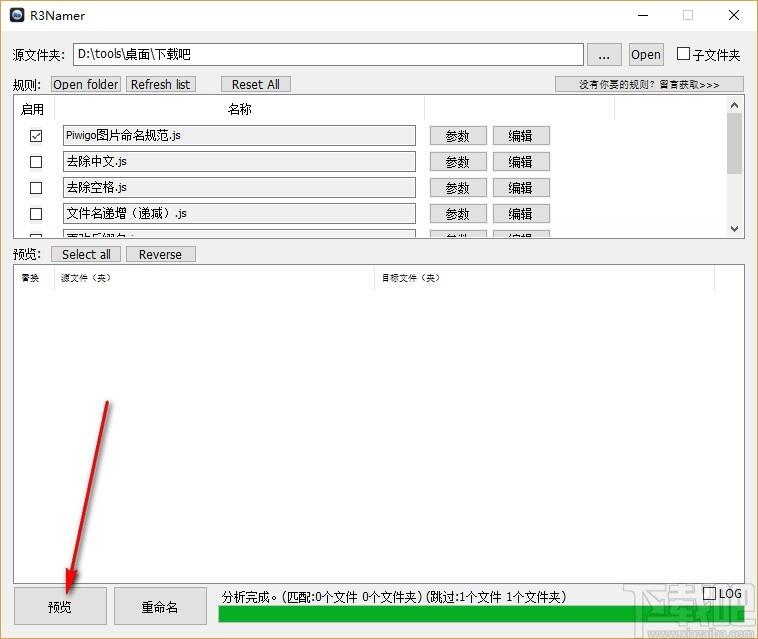Viewport: 758px width, 639px height.
Task: Toggle the LOG checkbox
Action: pyautogui.click(x=709, y=593)
